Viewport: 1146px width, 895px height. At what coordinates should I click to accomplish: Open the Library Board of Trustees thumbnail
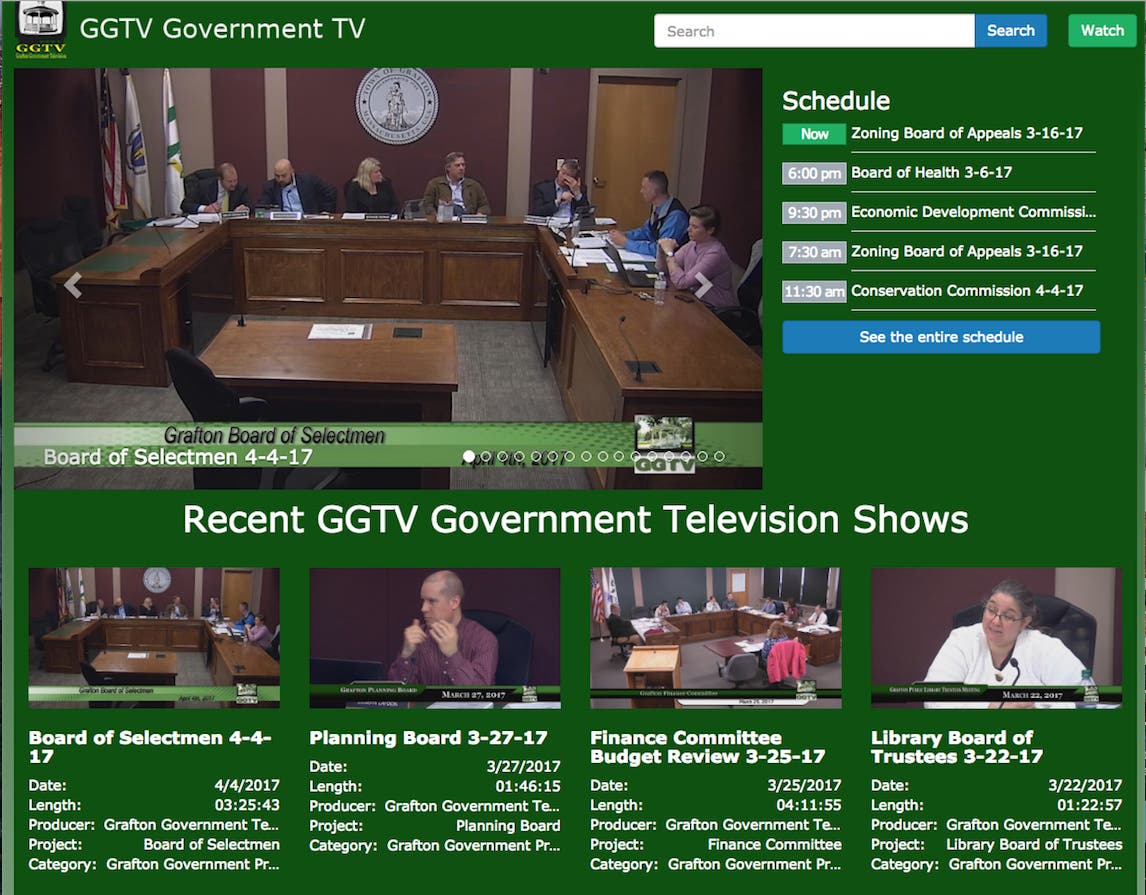(996, 638)
